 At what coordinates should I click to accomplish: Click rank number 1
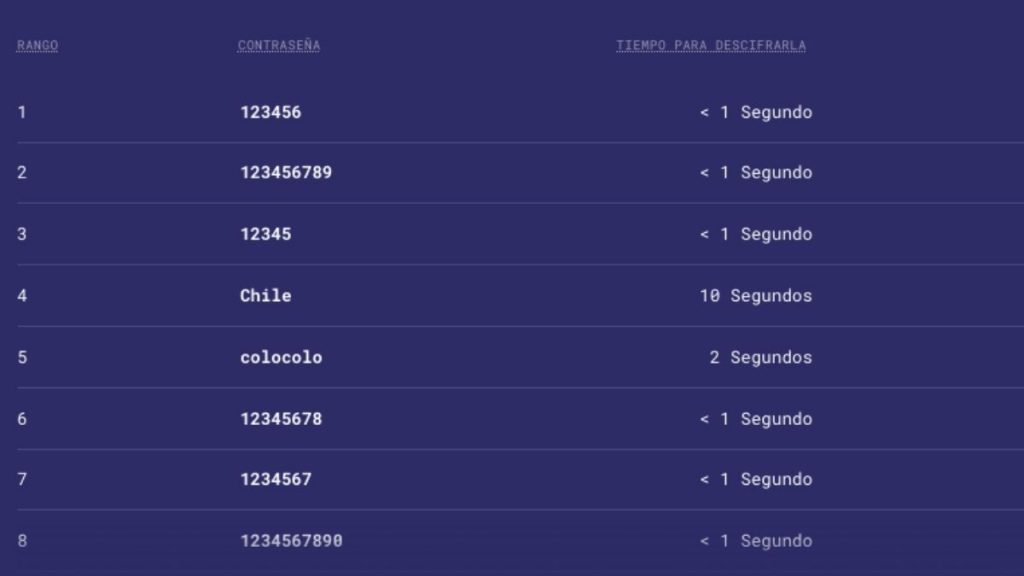point(22,112)
